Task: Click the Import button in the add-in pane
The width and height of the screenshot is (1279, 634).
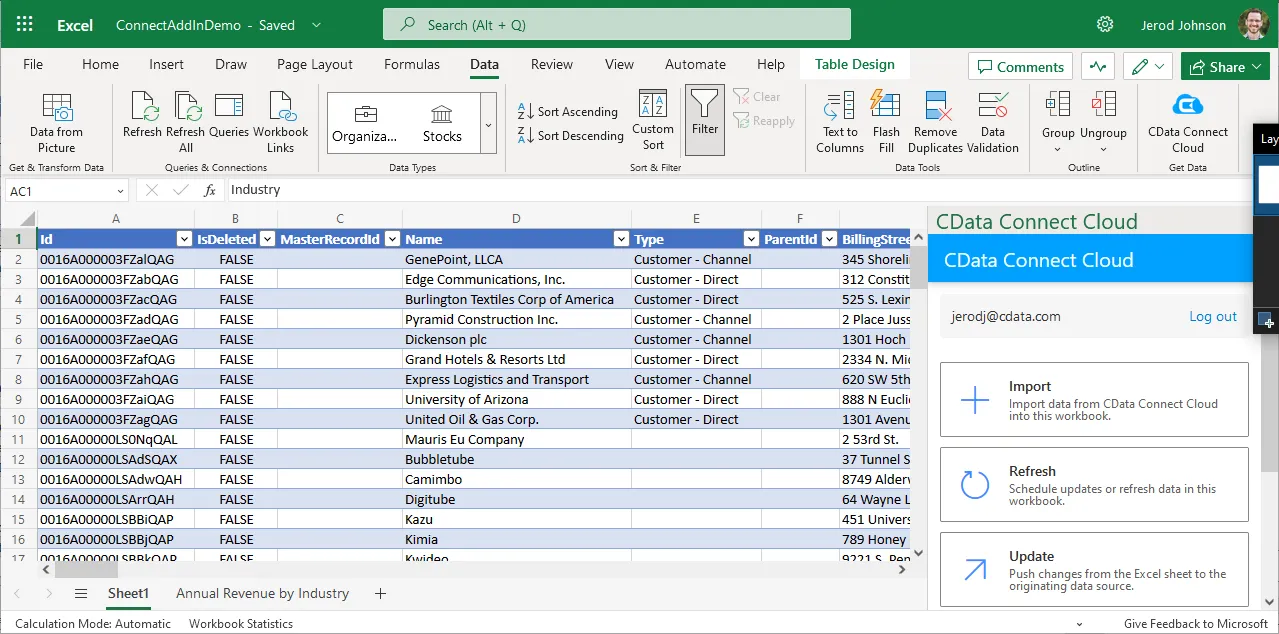Action: tap(1093, 399)
